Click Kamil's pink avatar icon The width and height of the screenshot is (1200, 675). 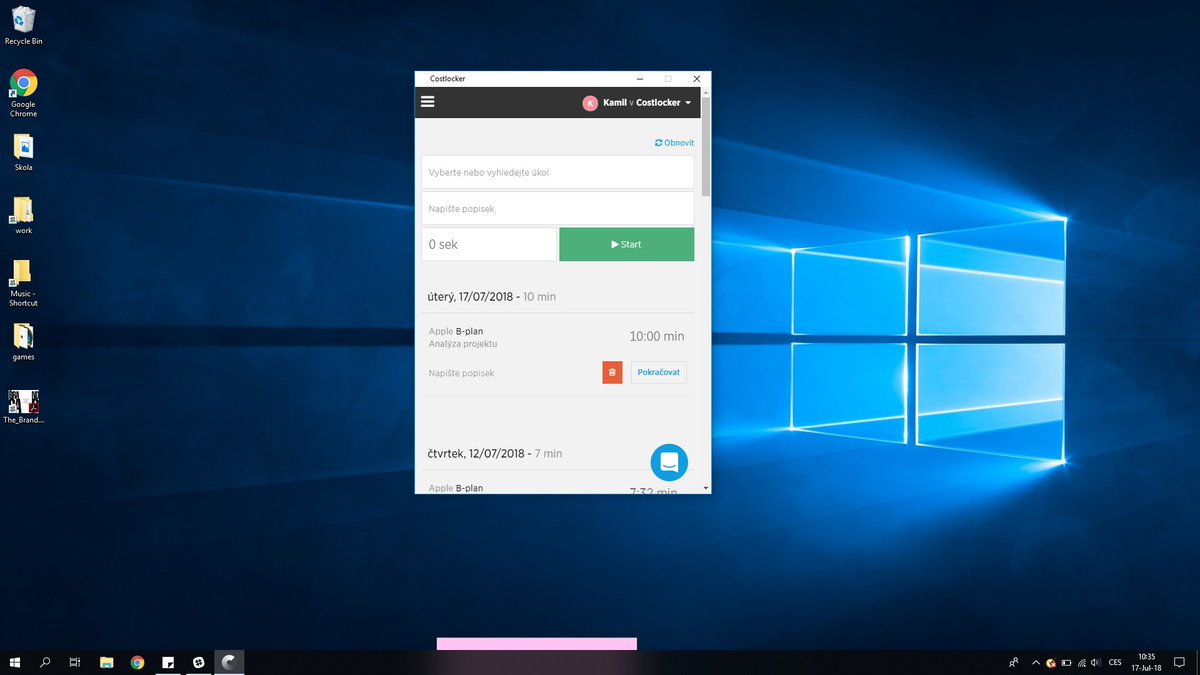point(588,102)
